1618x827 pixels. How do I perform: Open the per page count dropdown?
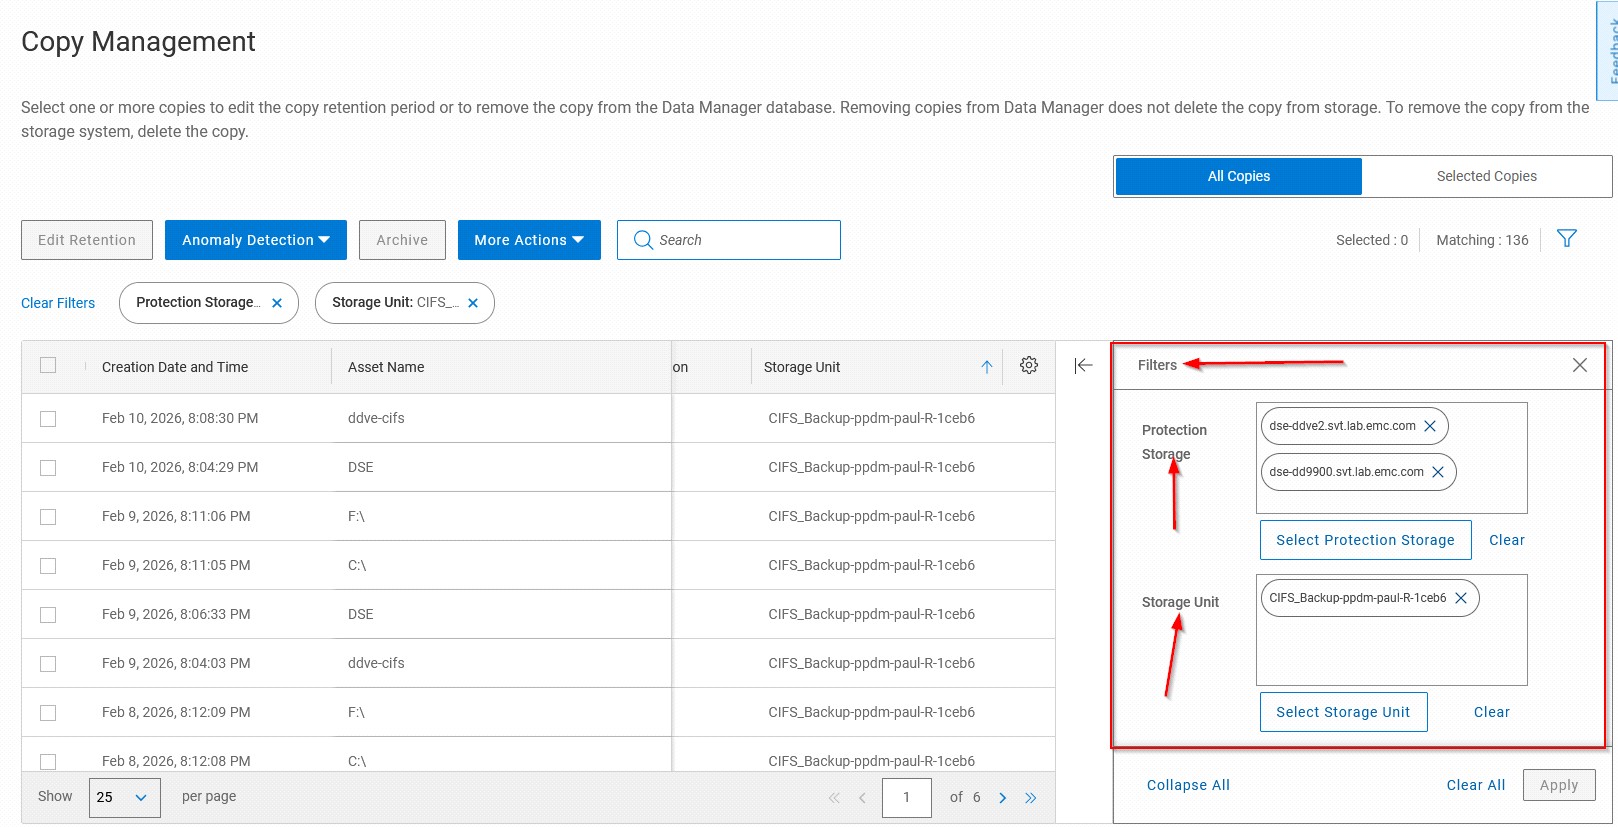click(x=124, y=798)
